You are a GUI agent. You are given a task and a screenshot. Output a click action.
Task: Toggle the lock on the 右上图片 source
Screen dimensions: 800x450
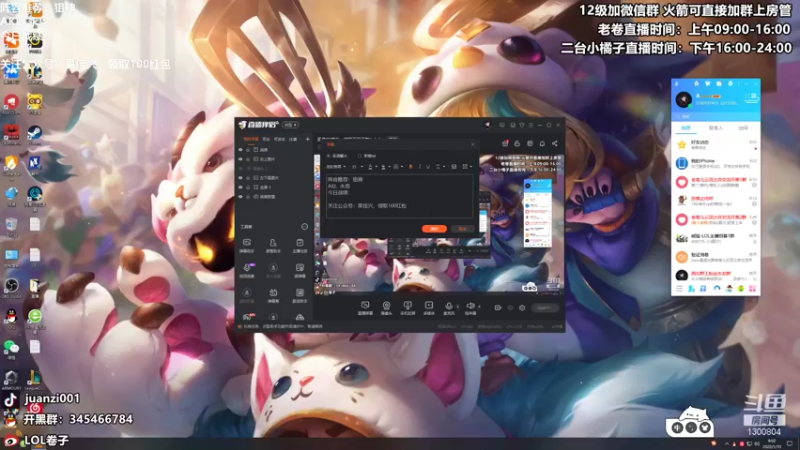[248, 159]
